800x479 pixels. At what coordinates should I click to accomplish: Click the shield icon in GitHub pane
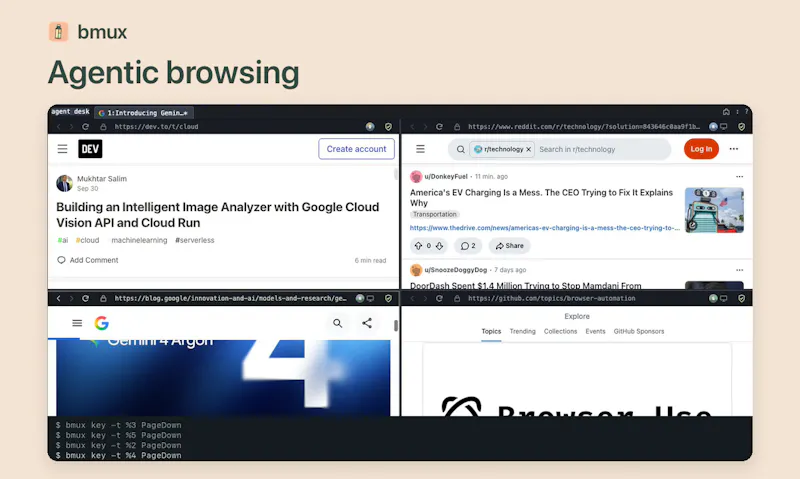coord(742,298)
